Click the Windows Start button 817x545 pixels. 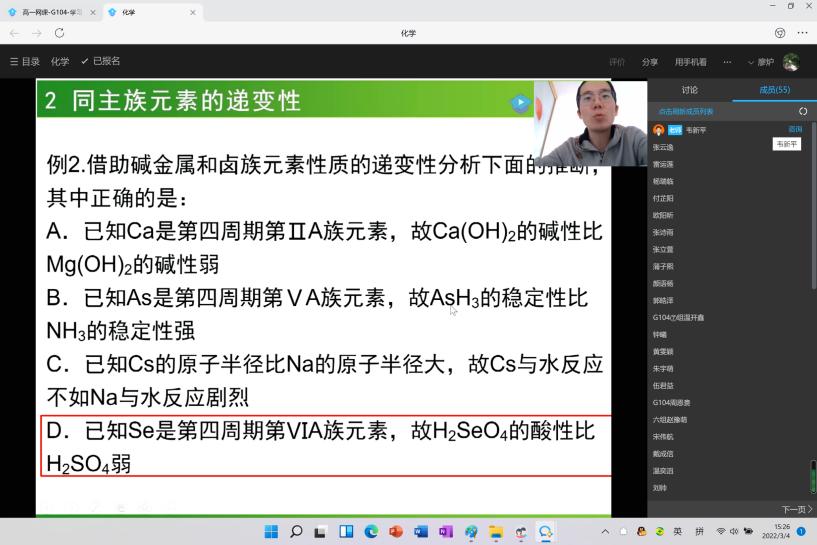(271, 531)
